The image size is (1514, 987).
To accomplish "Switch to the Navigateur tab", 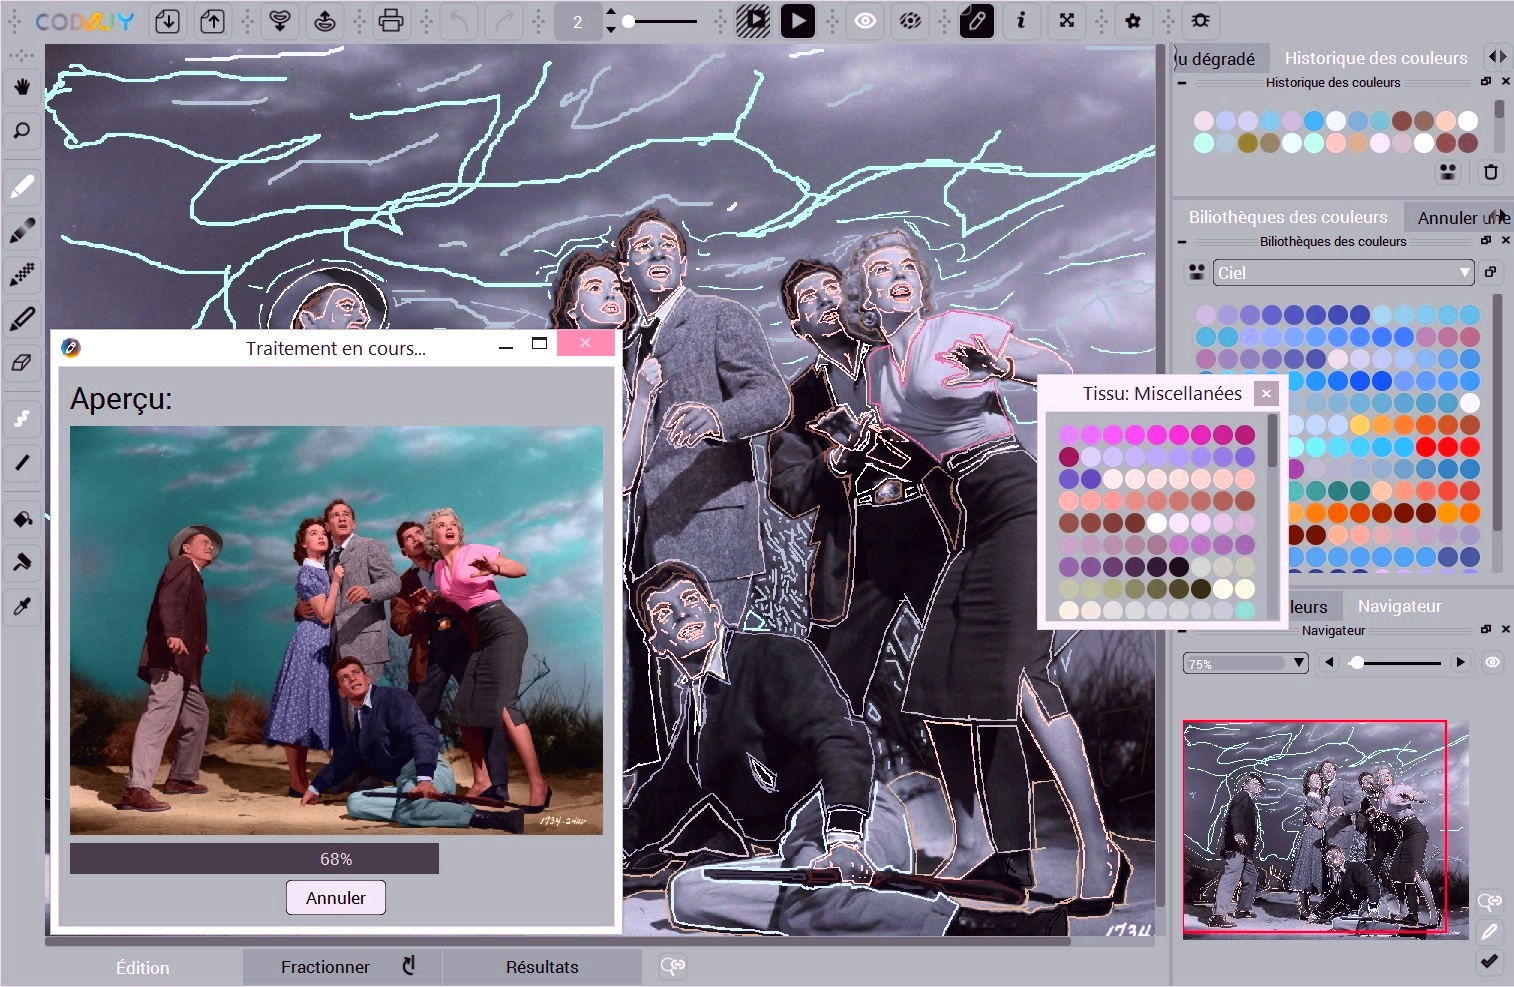I will (x=1399, y=606).
